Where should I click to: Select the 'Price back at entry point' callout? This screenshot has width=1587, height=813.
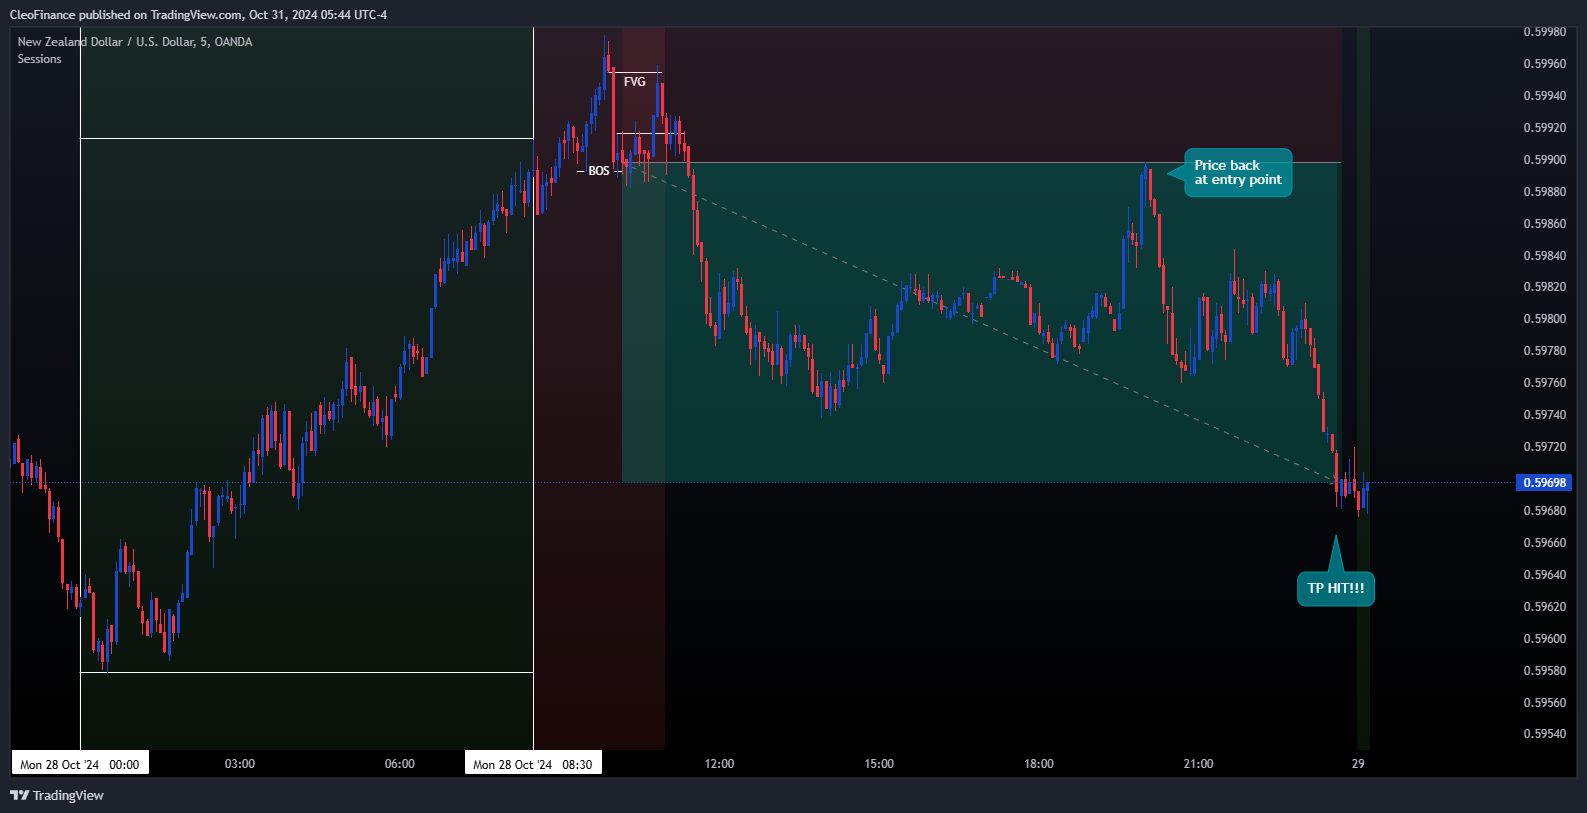click(1238, 173)
